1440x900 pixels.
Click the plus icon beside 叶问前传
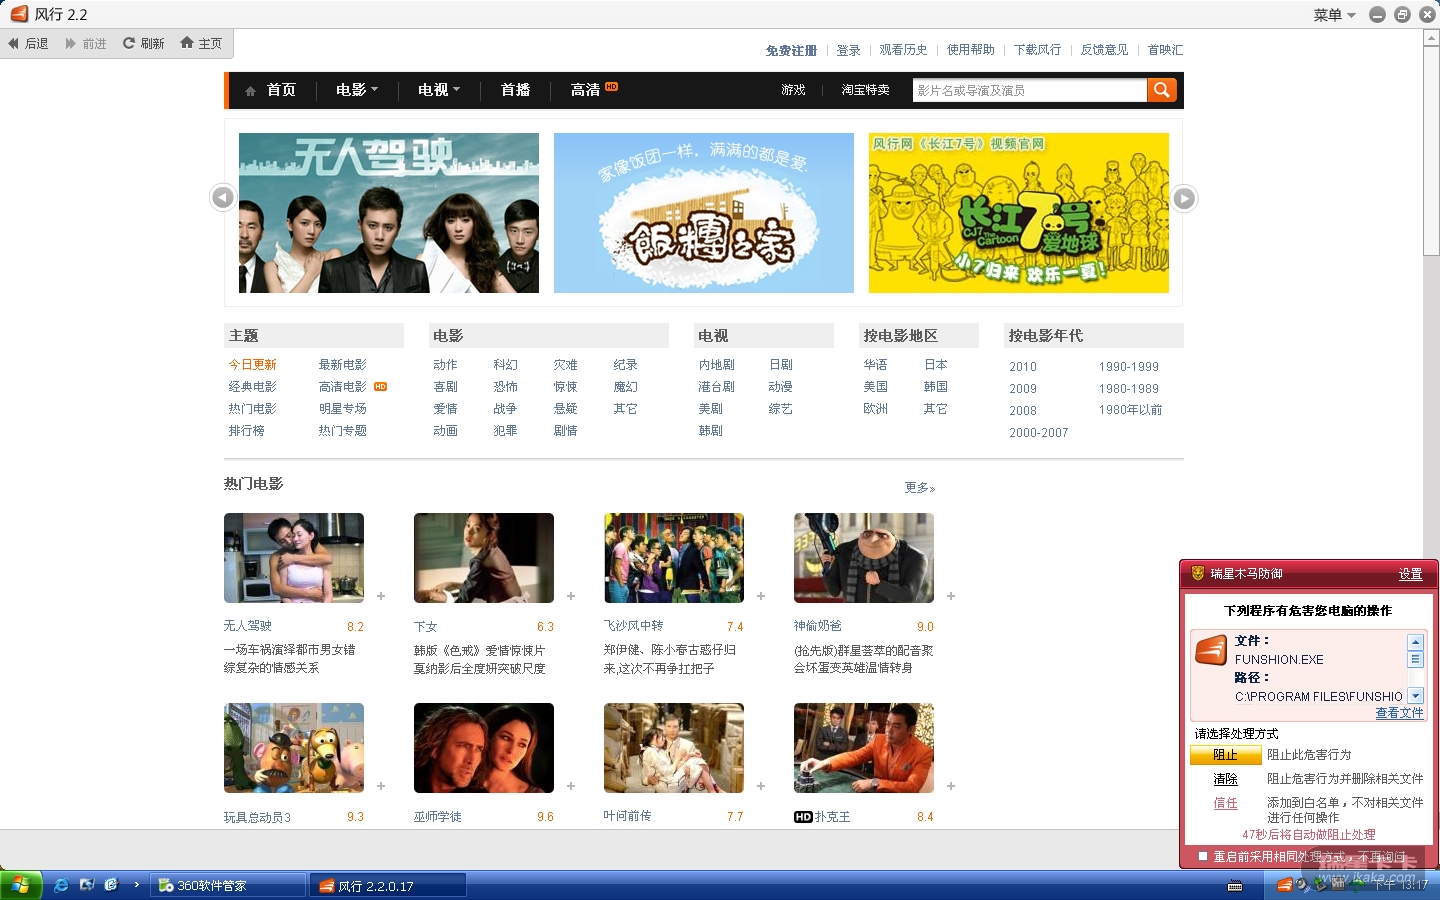pos(761,786)
